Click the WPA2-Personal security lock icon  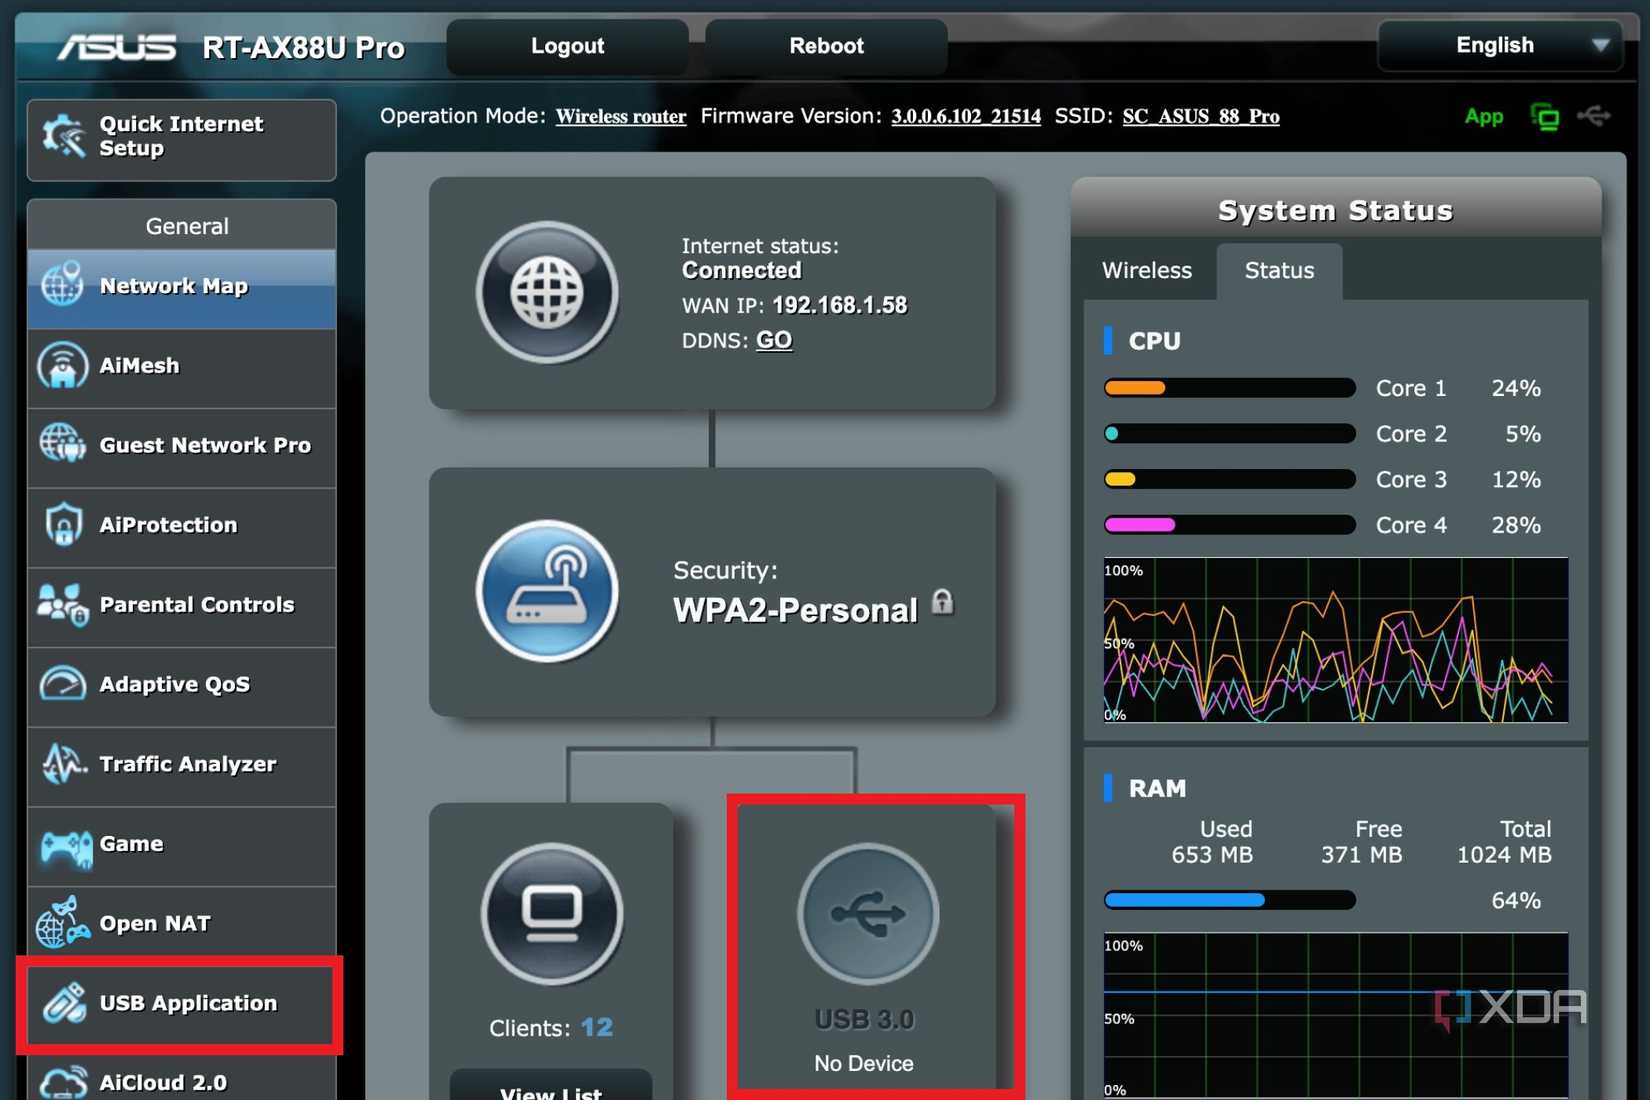[944, 602]
